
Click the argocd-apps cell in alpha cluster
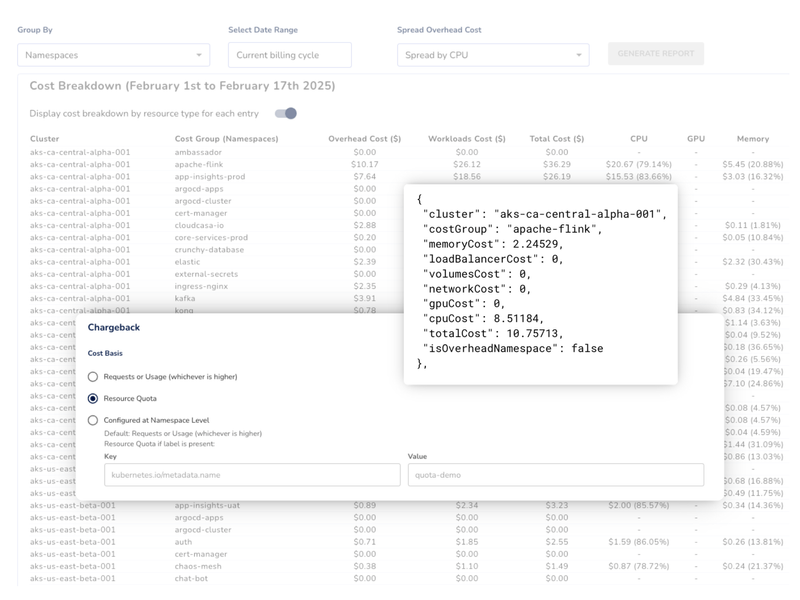point(199,189)
